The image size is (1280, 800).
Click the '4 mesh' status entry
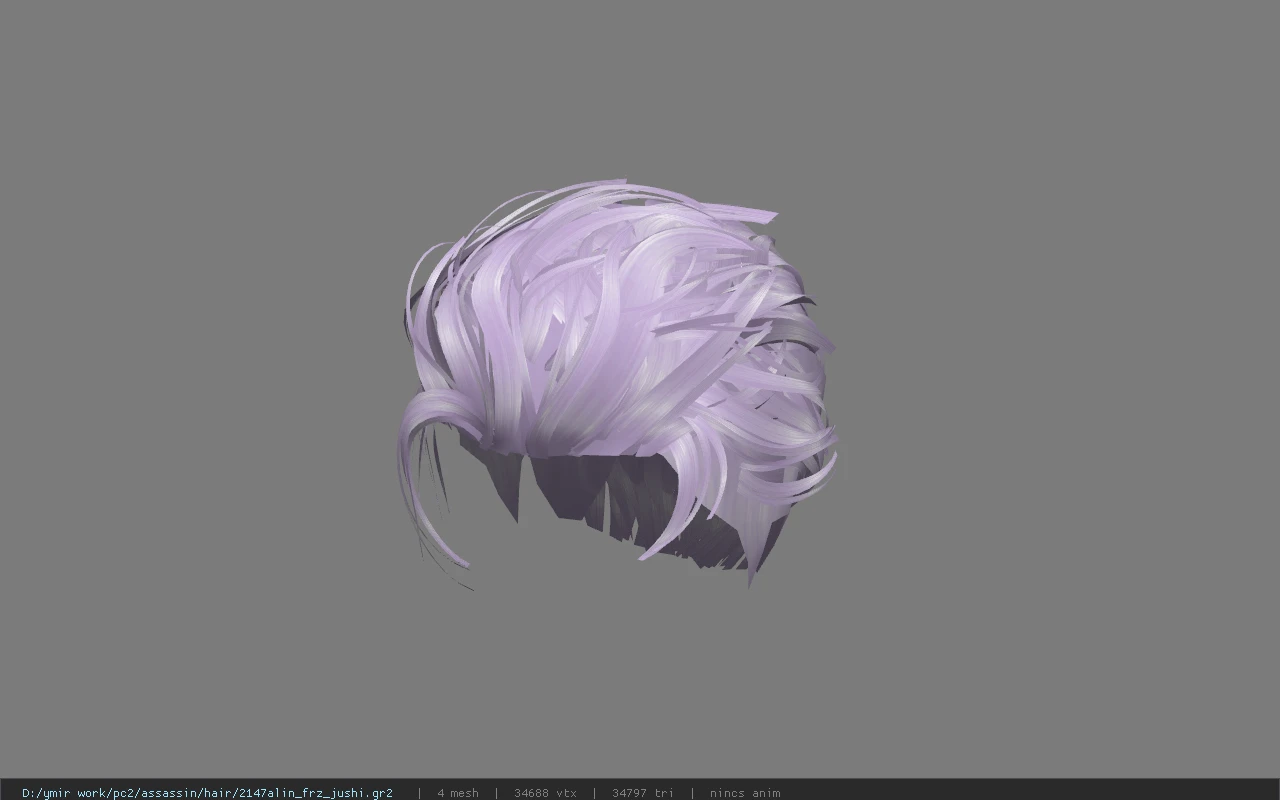(458, 793)
